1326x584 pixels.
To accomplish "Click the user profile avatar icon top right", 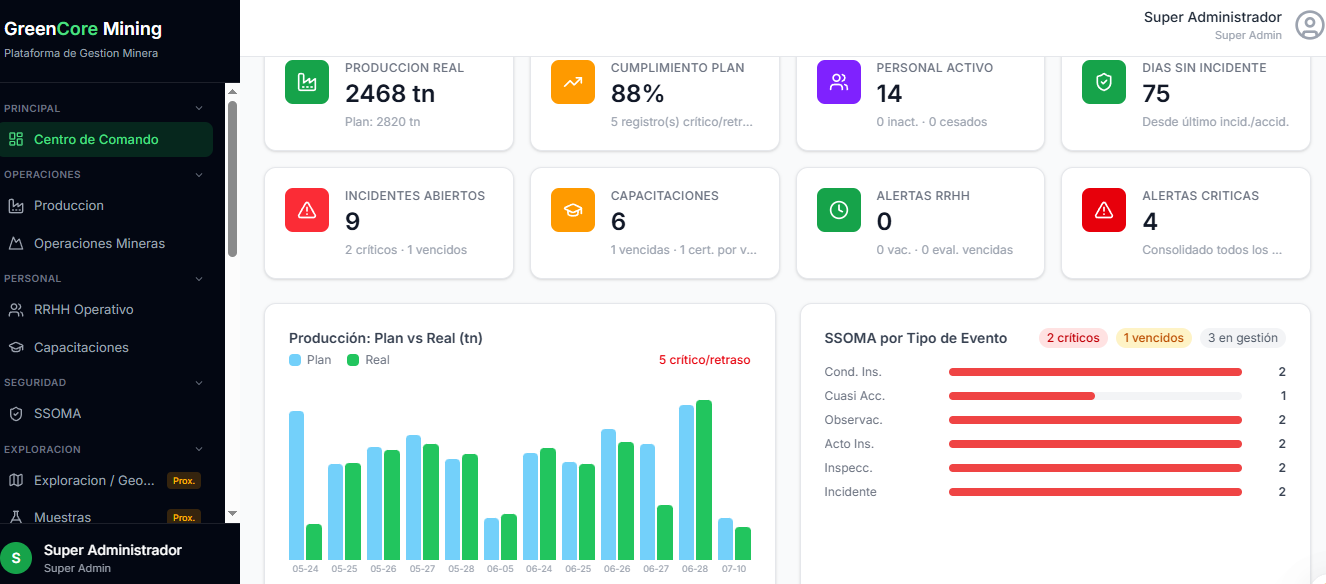I will click(x=1309, y=25).
